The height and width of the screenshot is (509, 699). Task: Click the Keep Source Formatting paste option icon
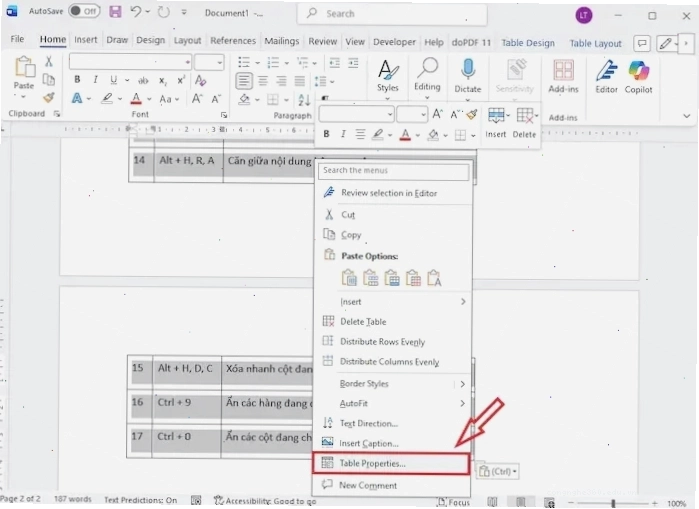349,278
